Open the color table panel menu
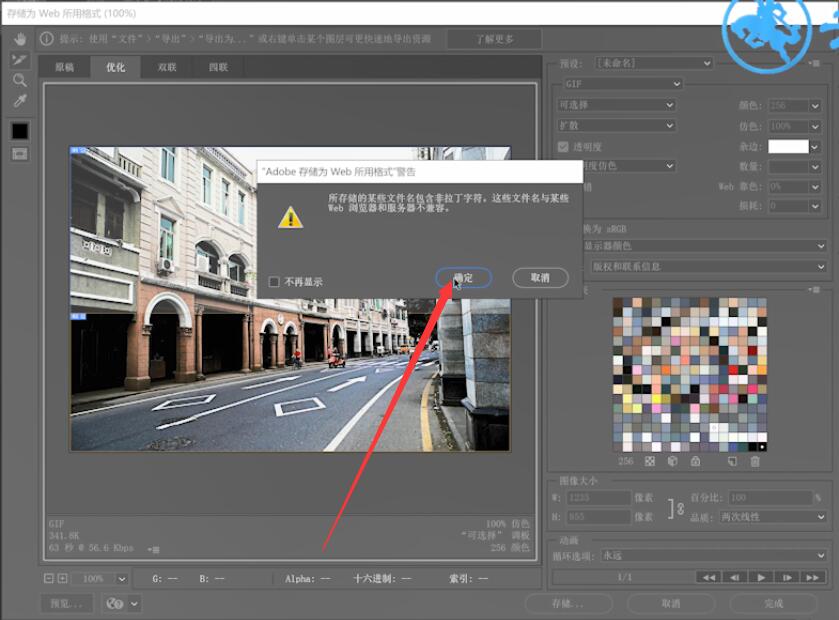The height and width of the screenshot is (620, 839). click(814, 289)
